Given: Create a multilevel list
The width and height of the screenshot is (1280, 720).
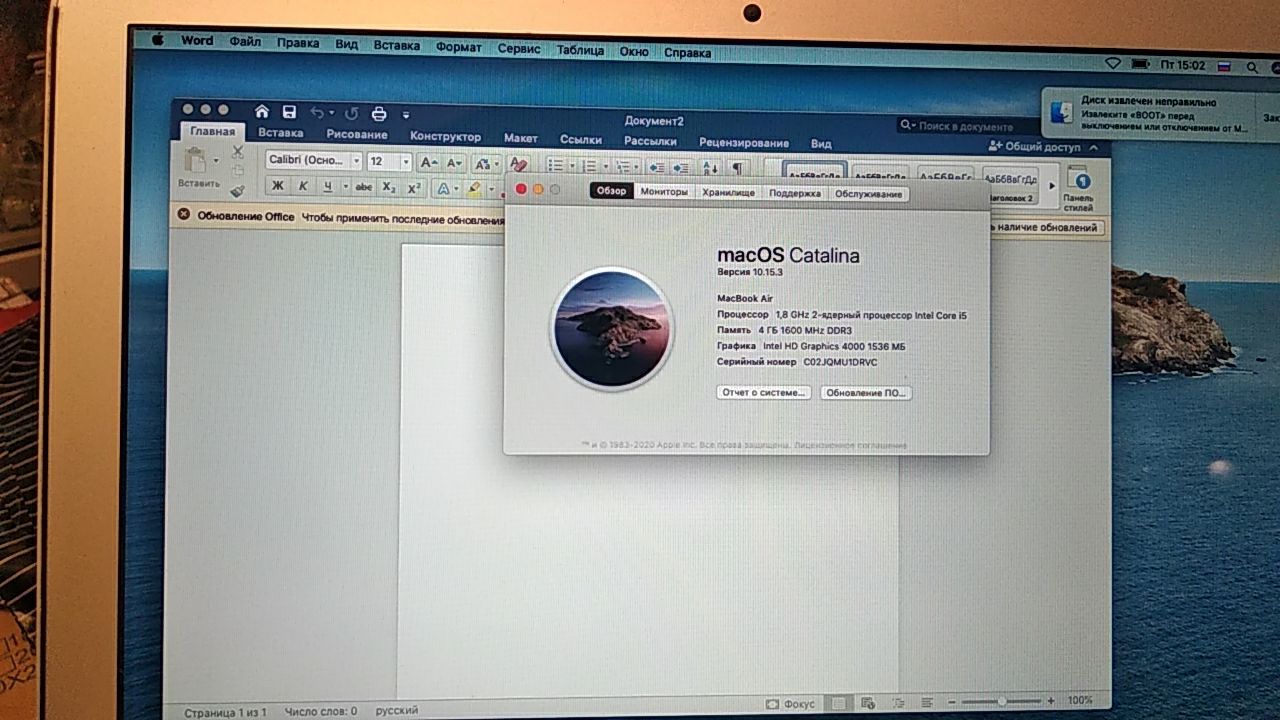Looking at the screenshot, I should [622, 166].
